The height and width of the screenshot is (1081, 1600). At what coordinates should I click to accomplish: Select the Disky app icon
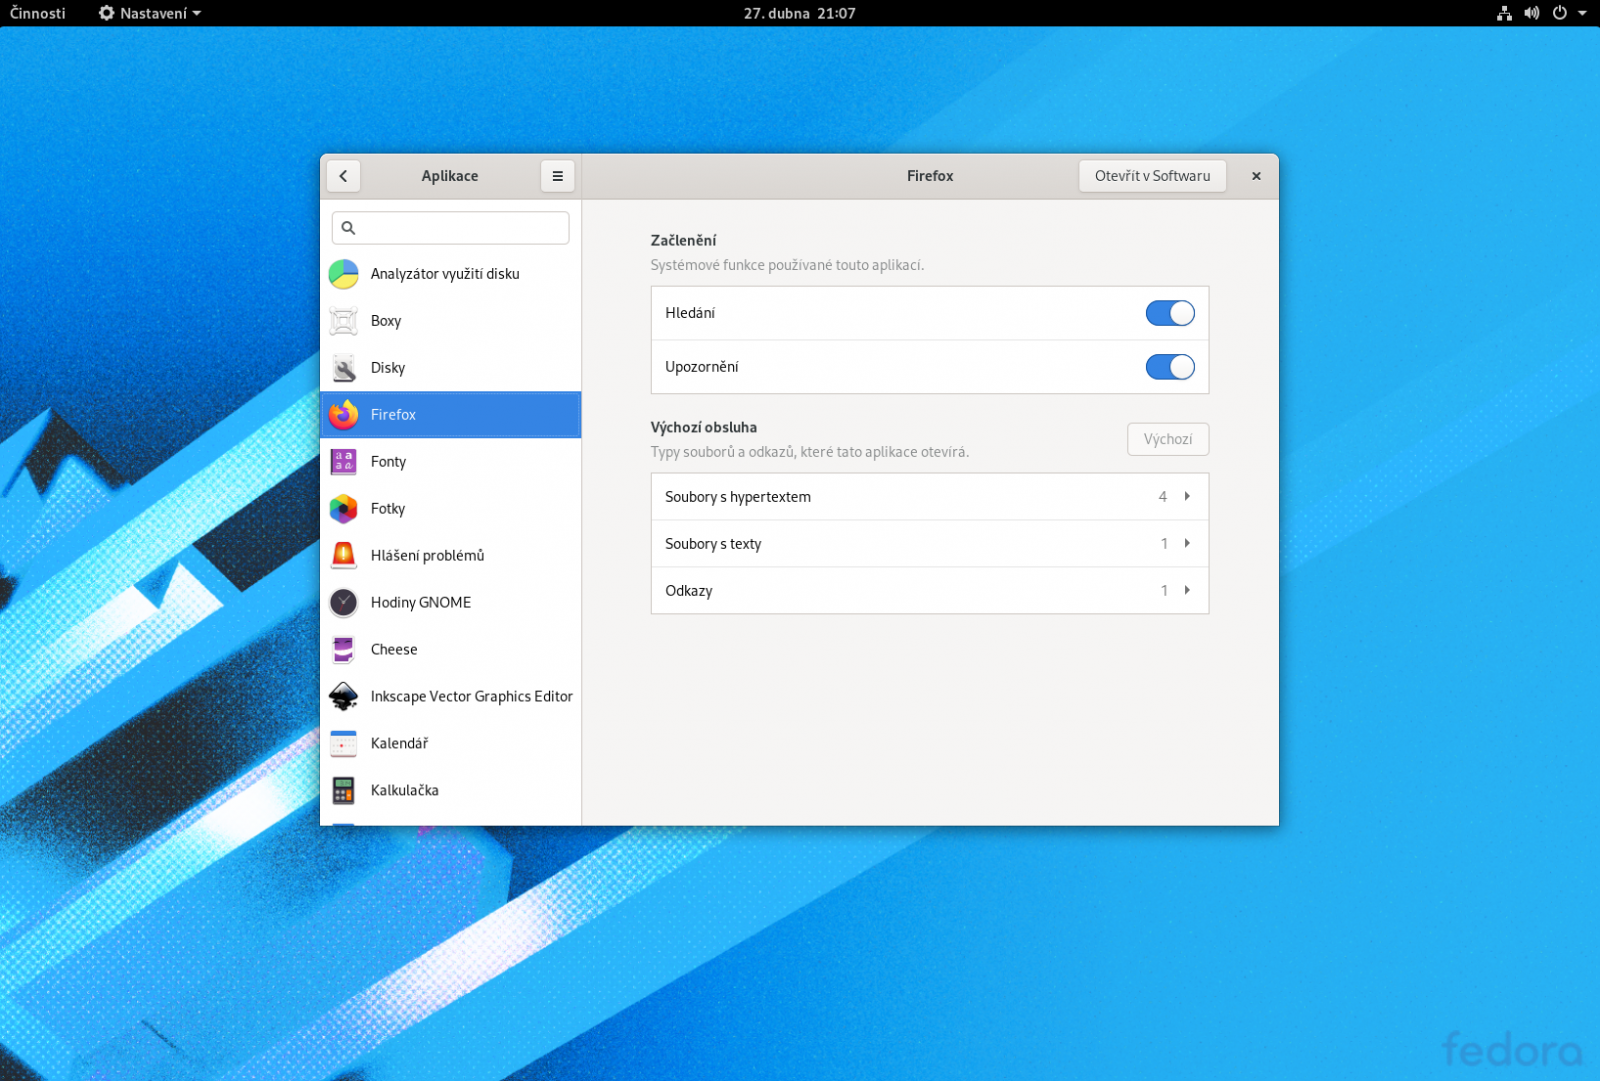click(343, 367)
